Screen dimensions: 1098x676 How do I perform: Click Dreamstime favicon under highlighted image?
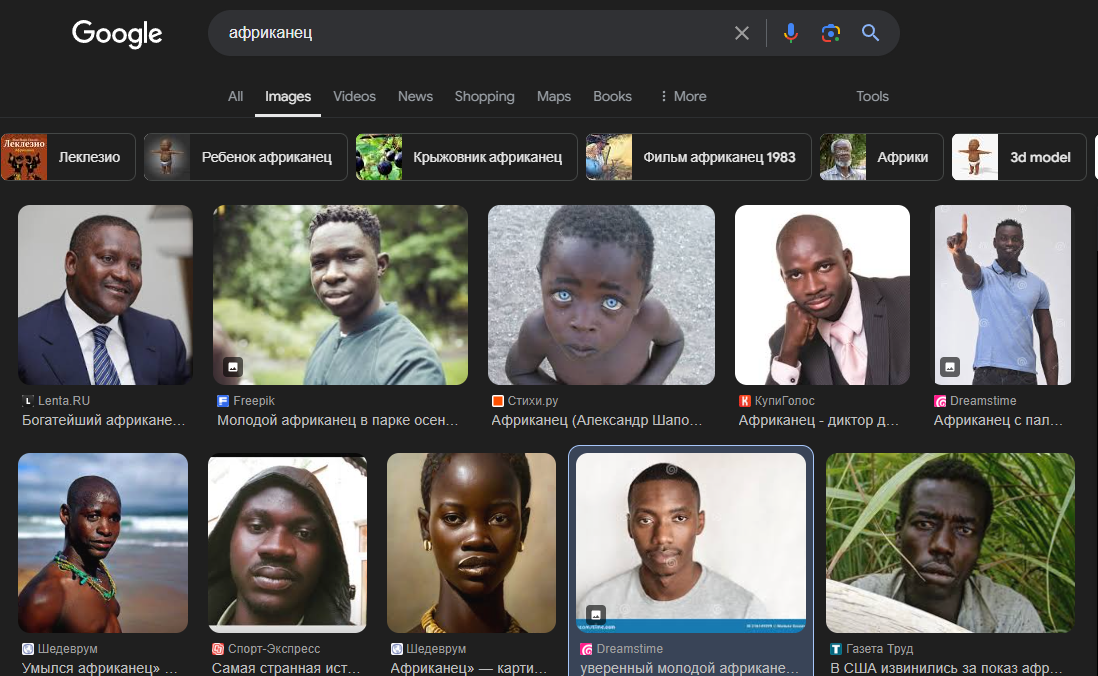tap(587, 649)
